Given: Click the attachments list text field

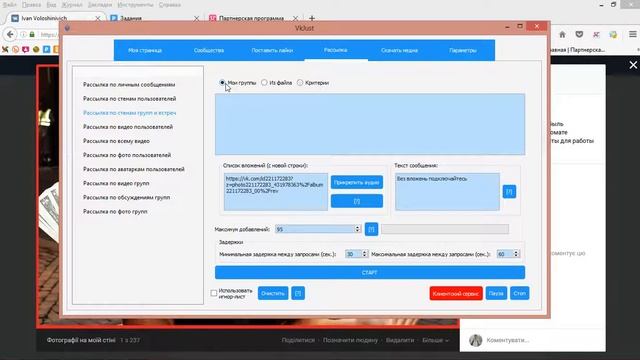Looking at the screenshot, I should (x=276, y=192).
